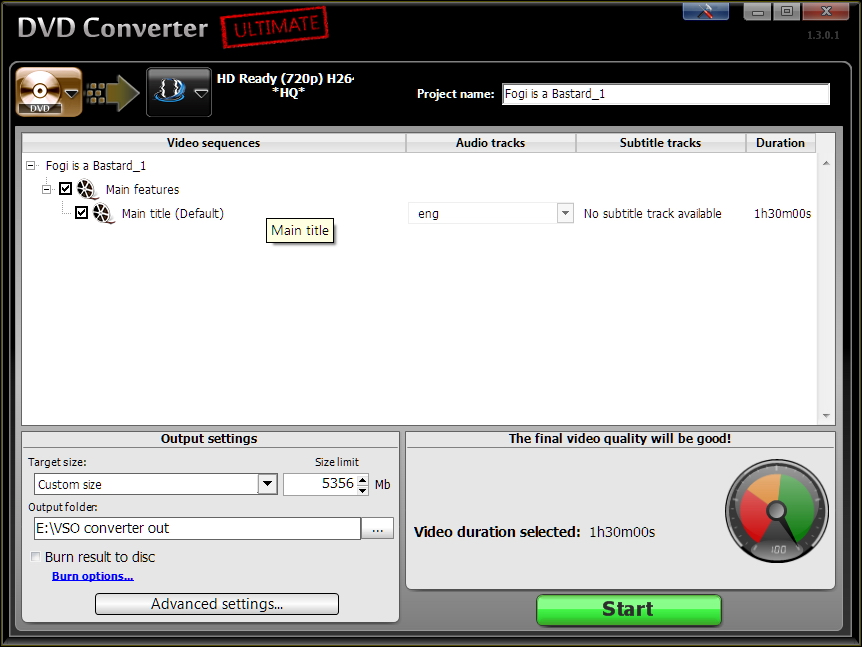Collapse the Main features tree node
This screenshot has height=647, width=862.
(47, 190)
